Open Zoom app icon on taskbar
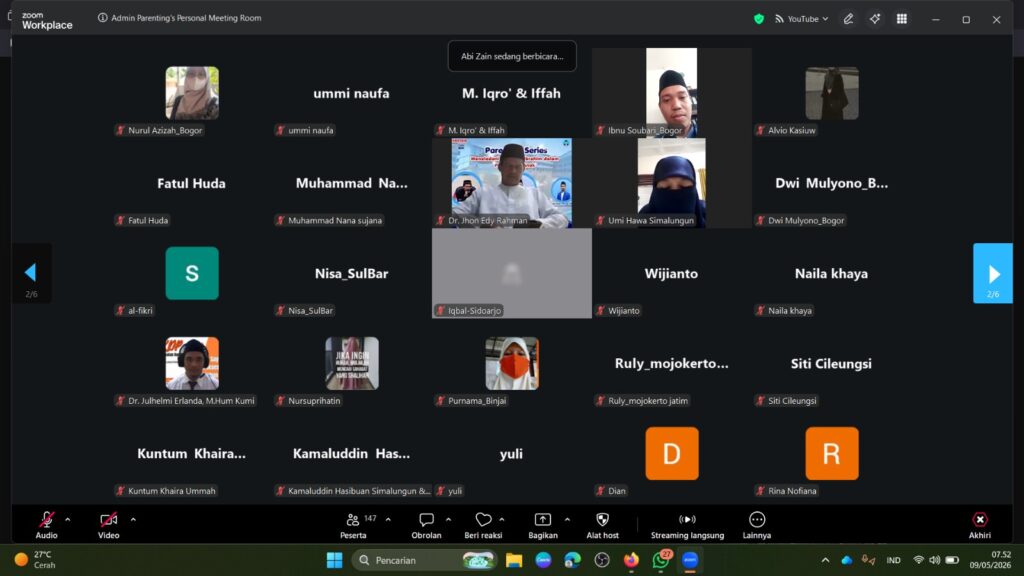This screenshot has height=576, width=1024. 690,560
